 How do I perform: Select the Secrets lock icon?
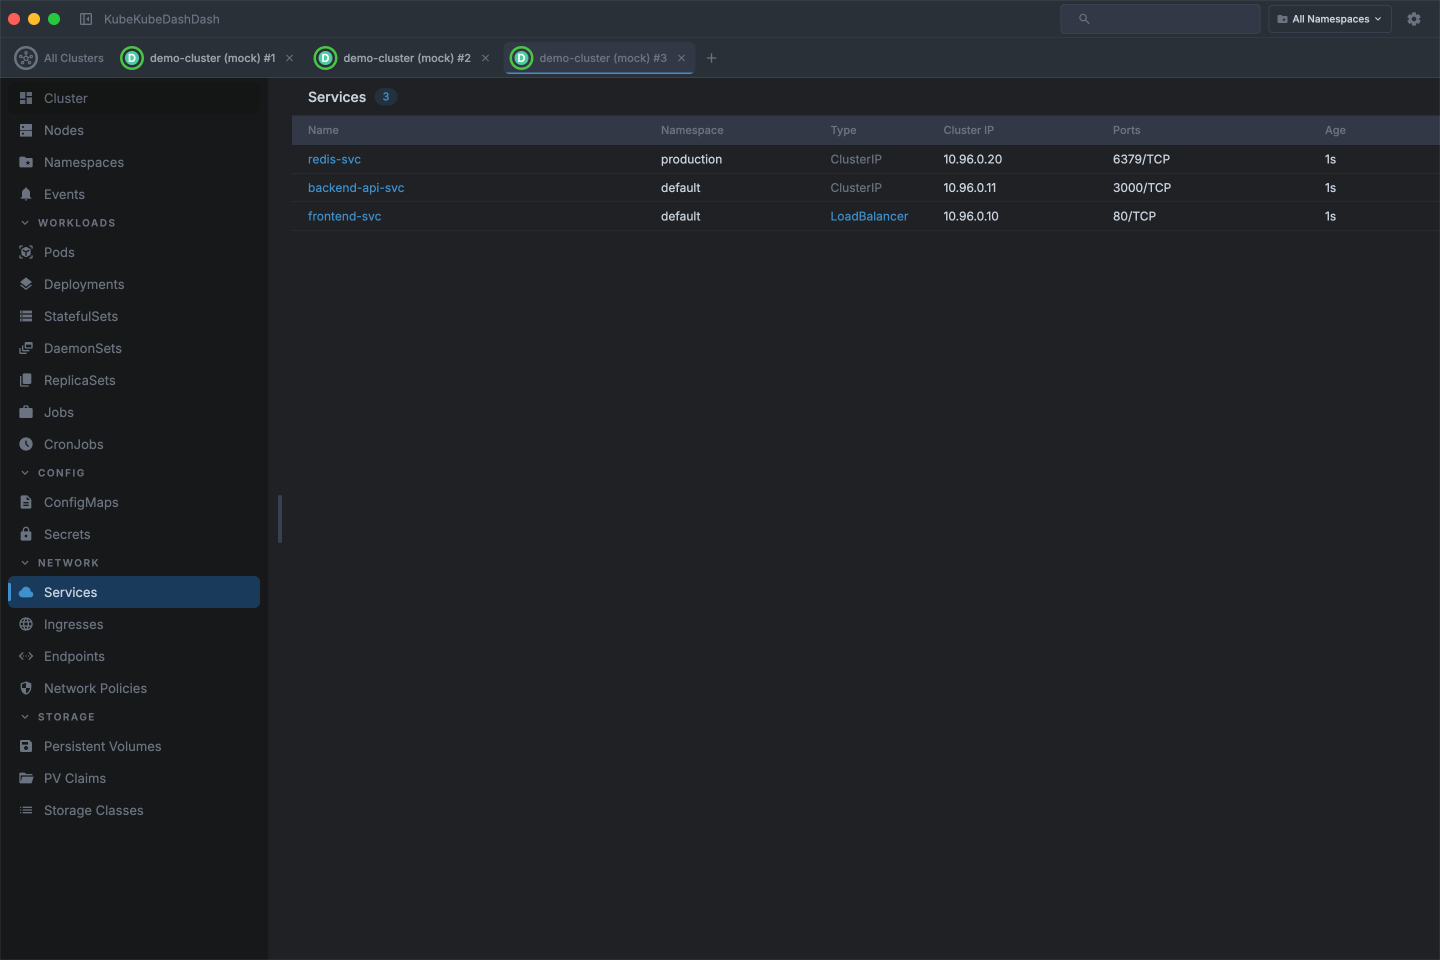pyautogui.click(x=26, y=534)
